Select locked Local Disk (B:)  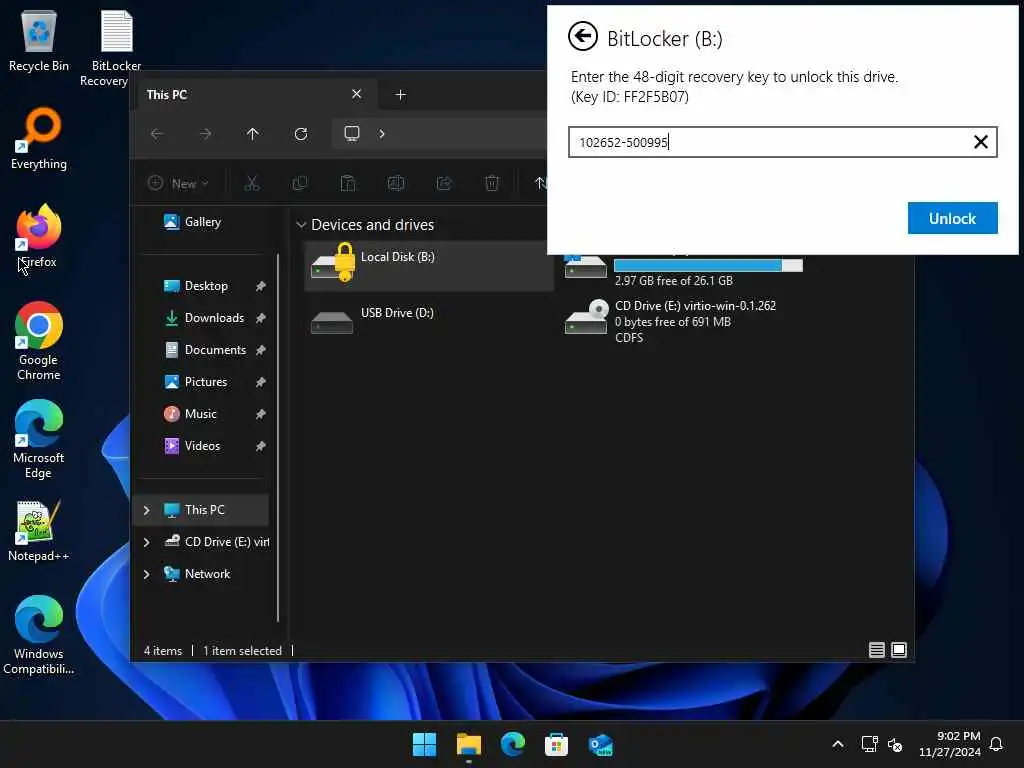428,265
